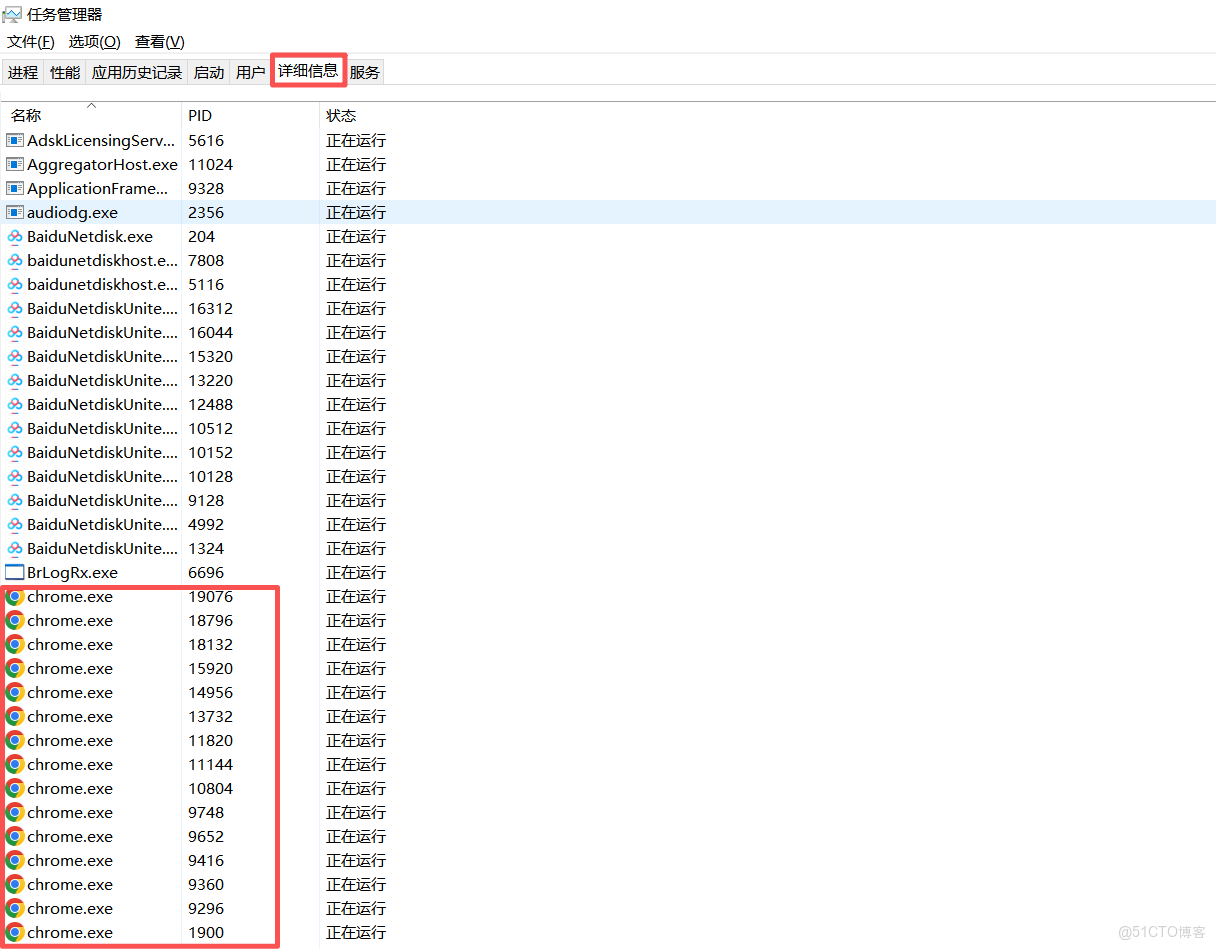Click Chrome icon for PID 14956
The height and width of the screenshot is (949, 1216).
click(x=15, y=693)
